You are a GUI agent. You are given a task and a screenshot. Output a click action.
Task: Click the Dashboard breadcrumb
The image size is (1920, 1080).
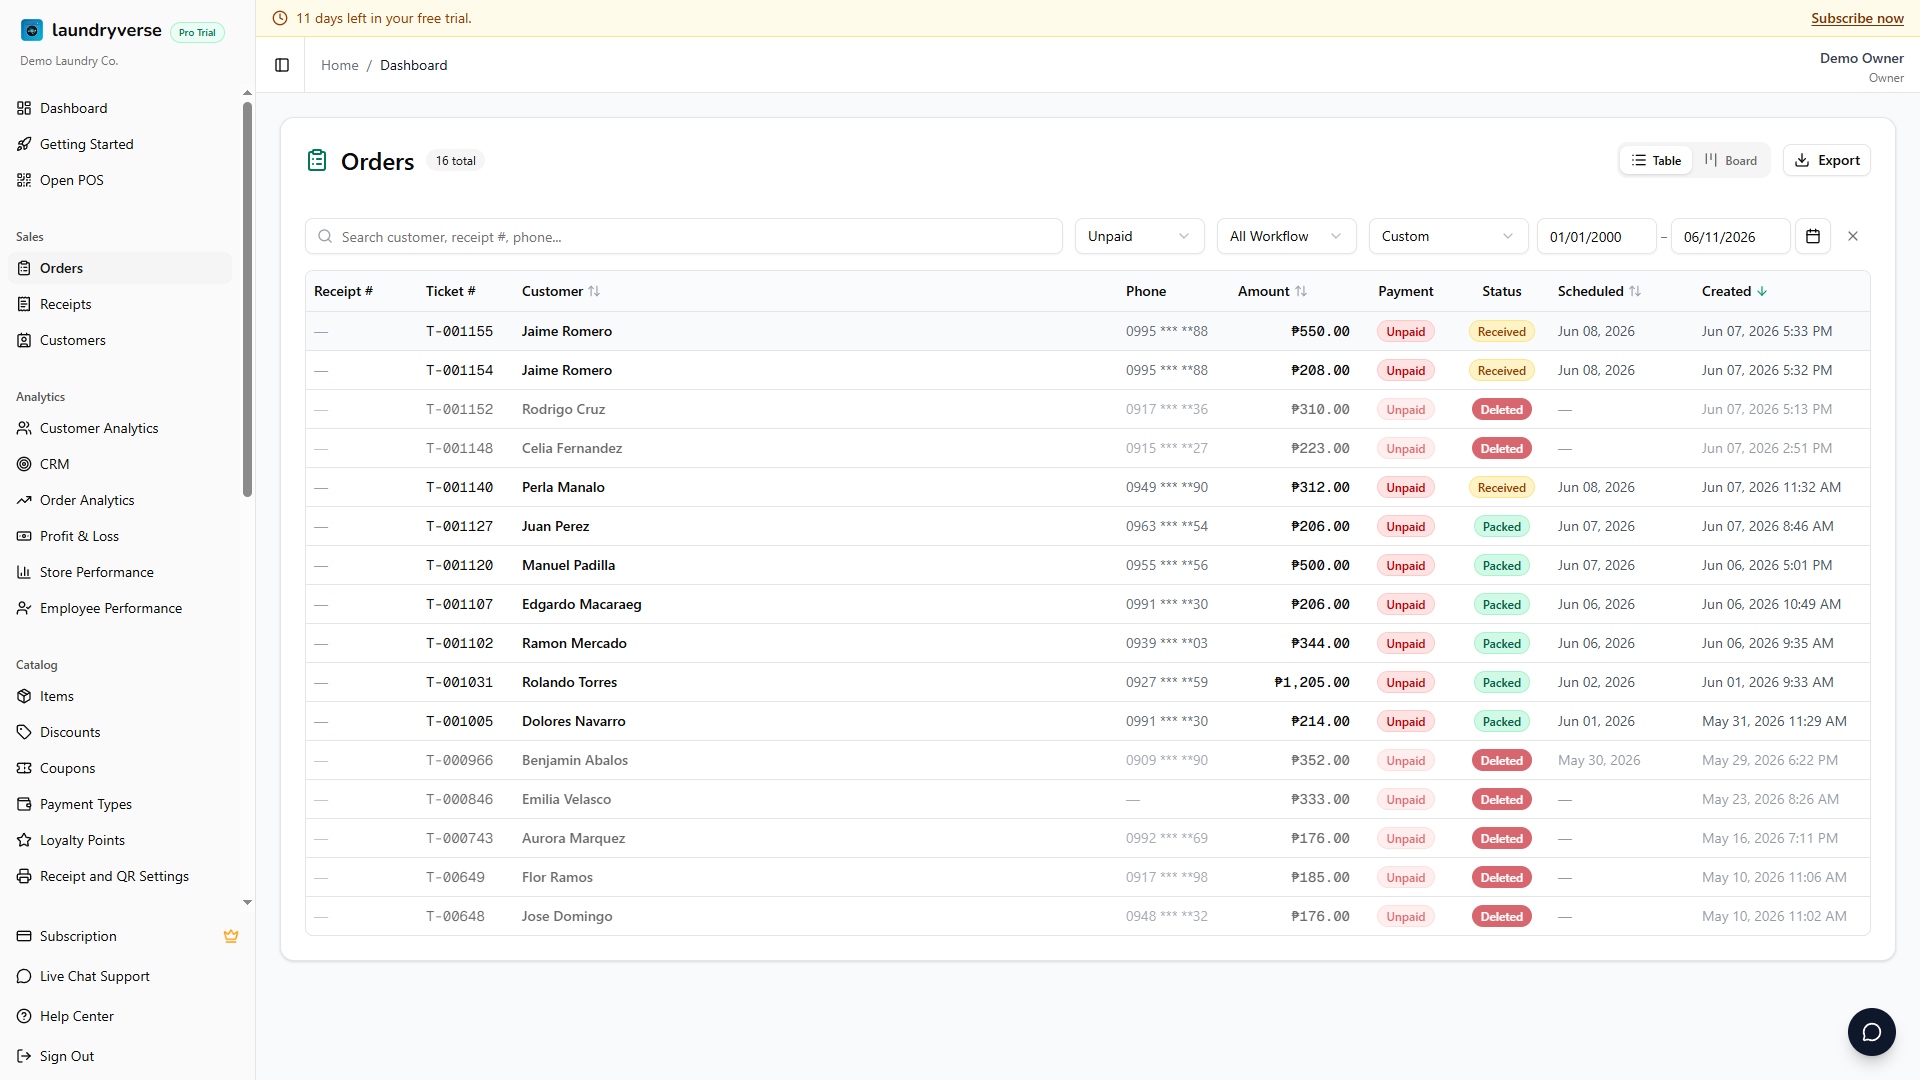413,65
